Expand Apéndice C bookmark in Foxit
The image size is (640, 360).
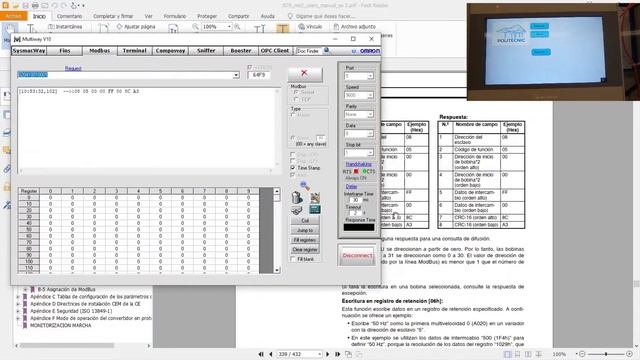click(18, 297)
